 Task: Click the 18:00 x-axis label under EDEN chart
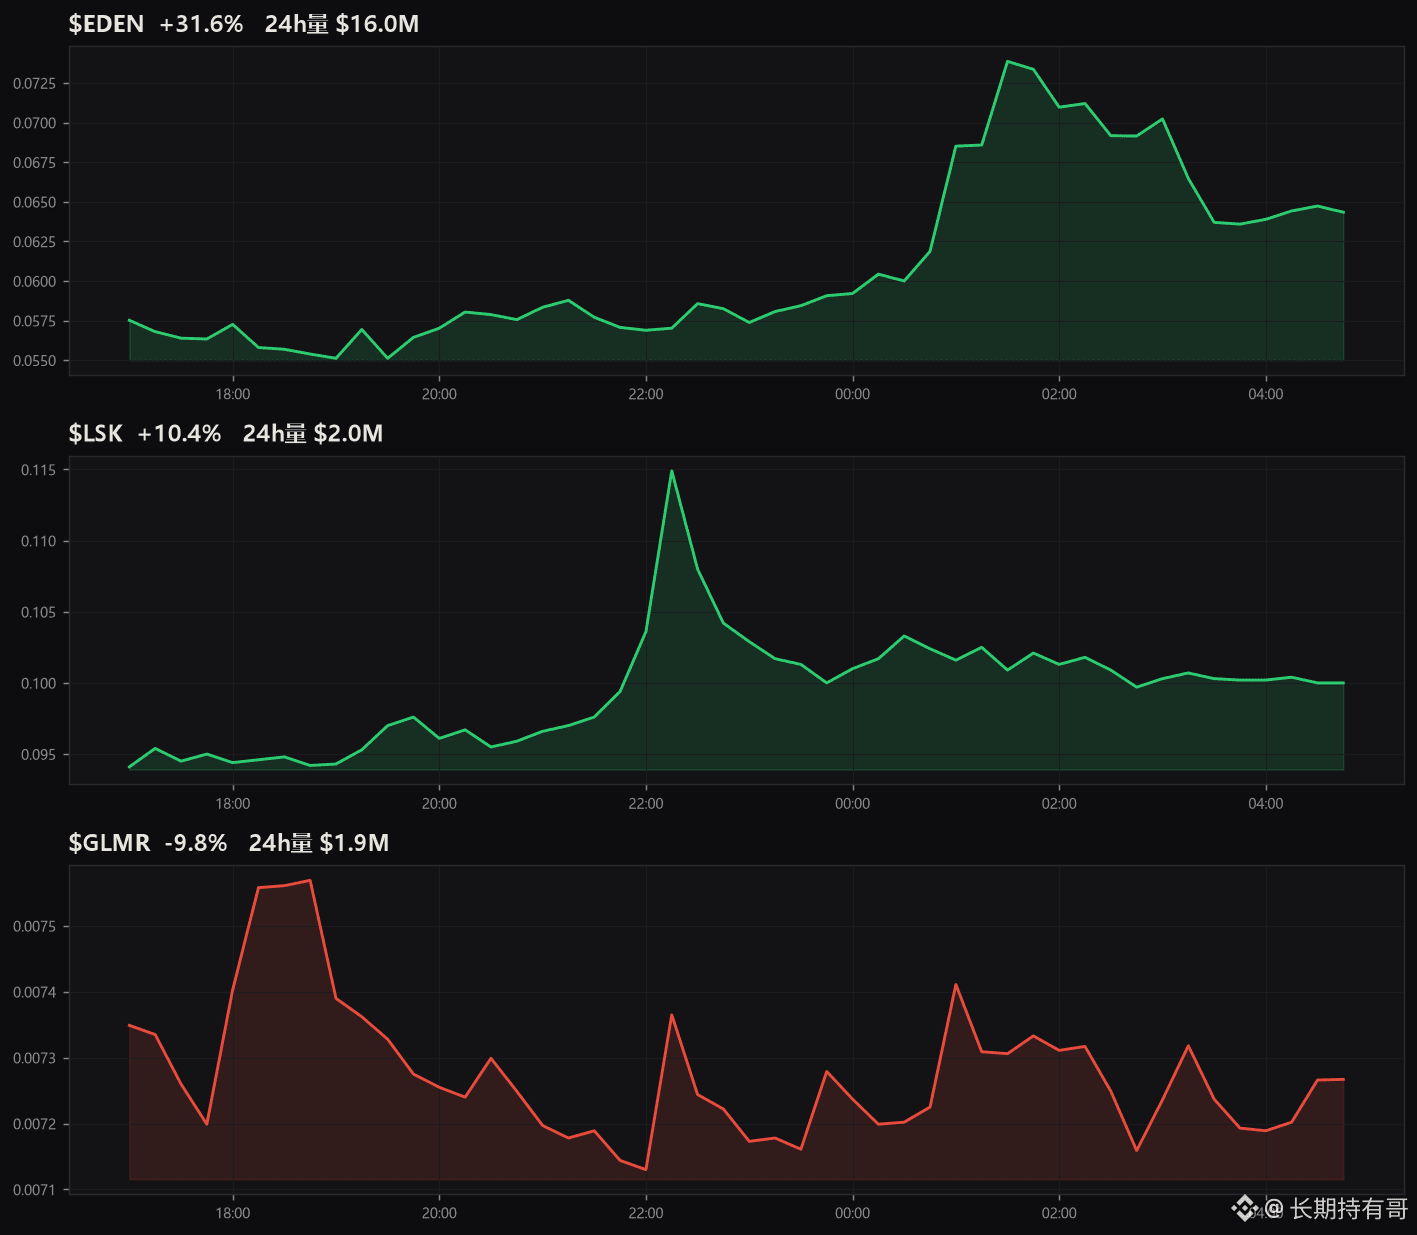pos(233,394)
